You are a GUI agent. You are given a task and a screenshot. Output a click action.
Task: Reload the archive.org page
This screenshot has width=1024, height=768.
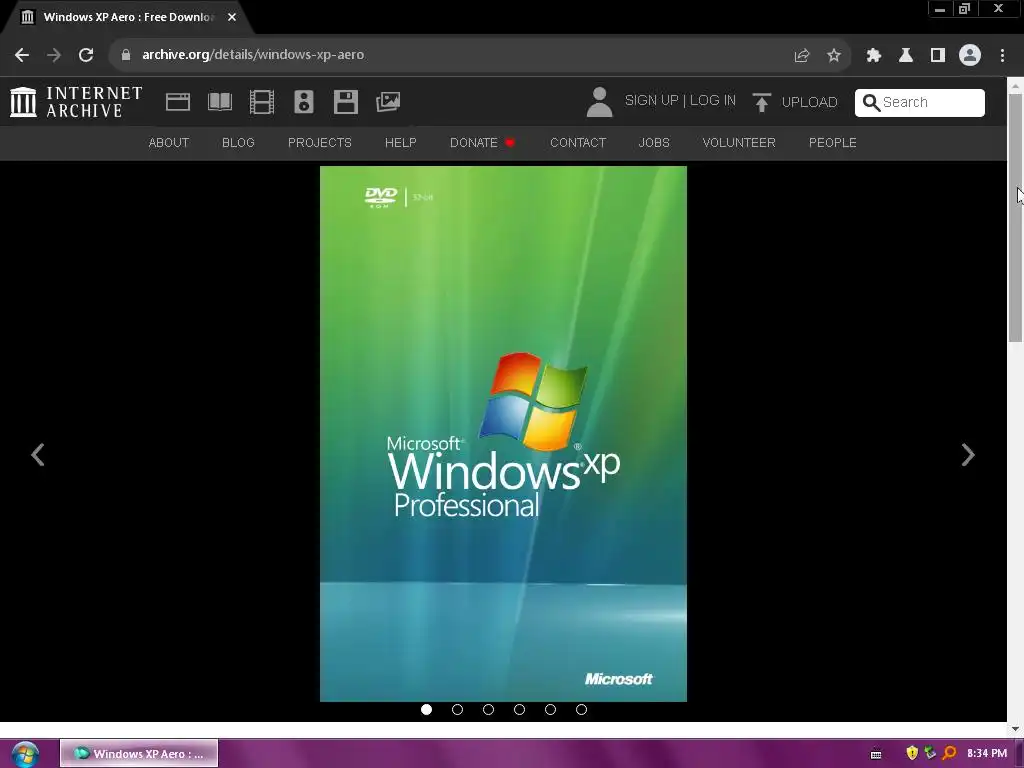pyautogui.click(x=86, y=55)
